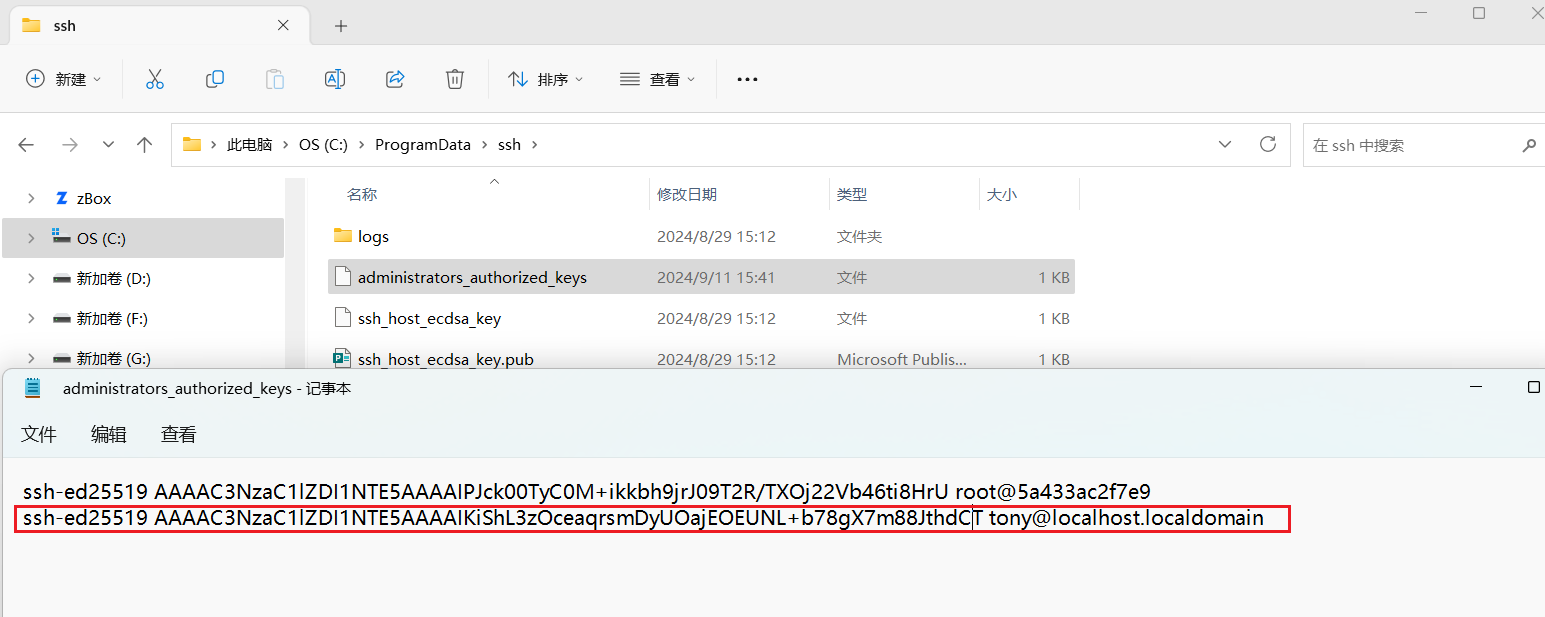Click the Copy icon in toolbar

click(x=214, y=79)
